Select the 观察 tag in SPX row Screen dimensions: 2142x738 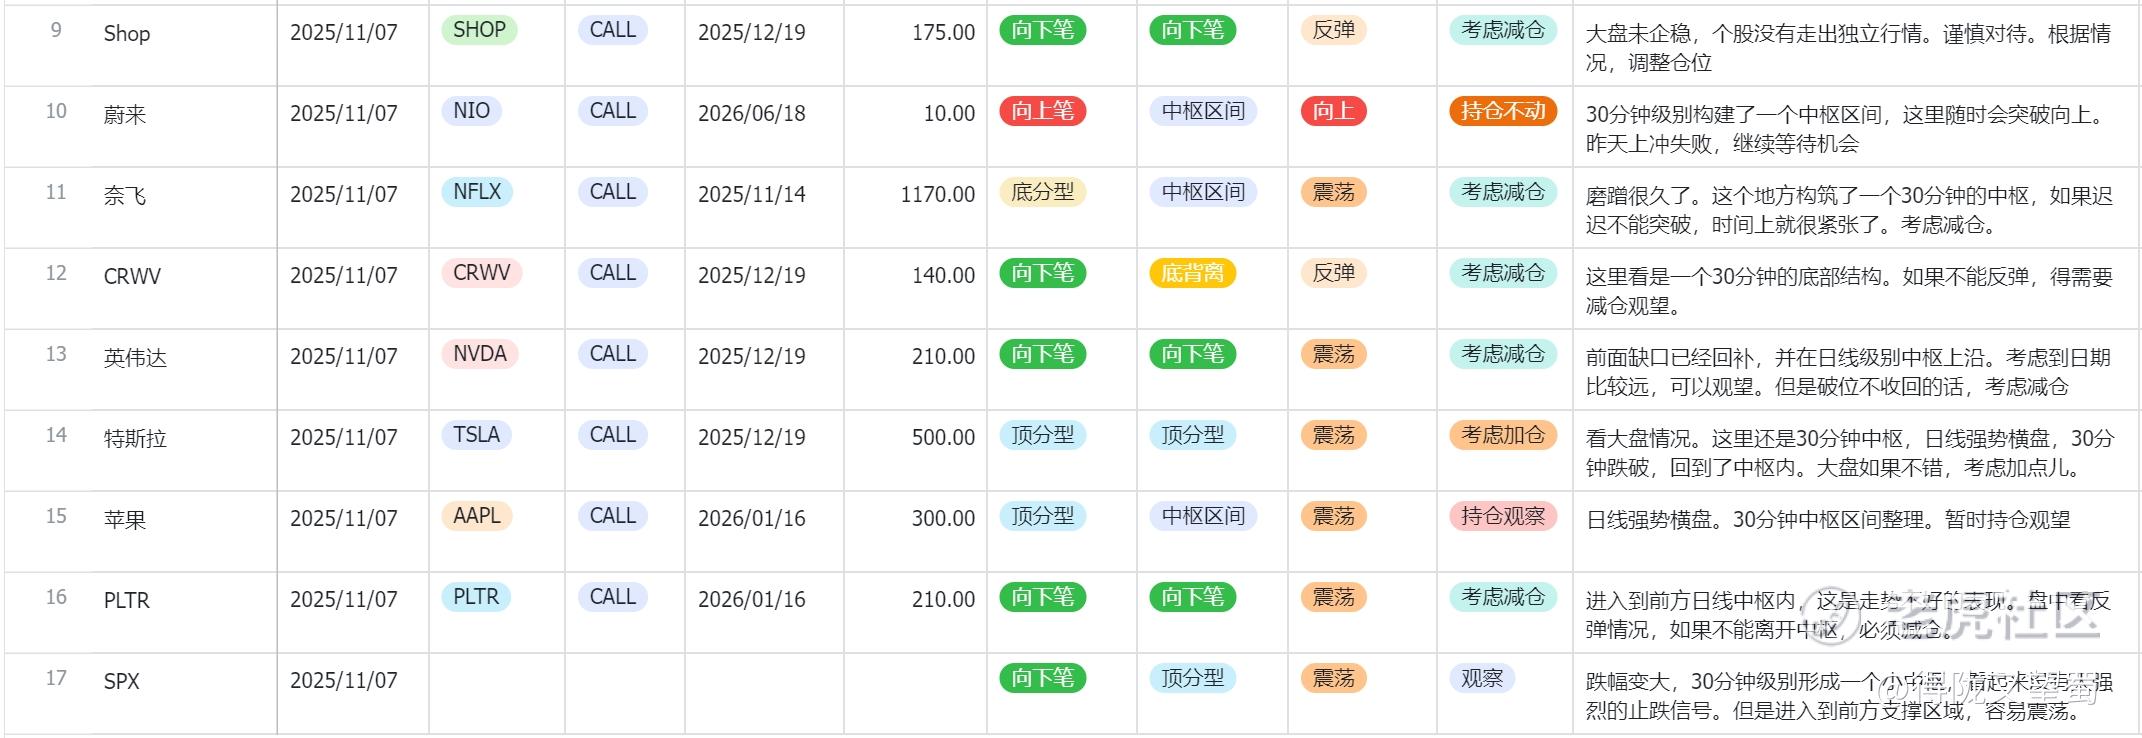click(1482, 678)
